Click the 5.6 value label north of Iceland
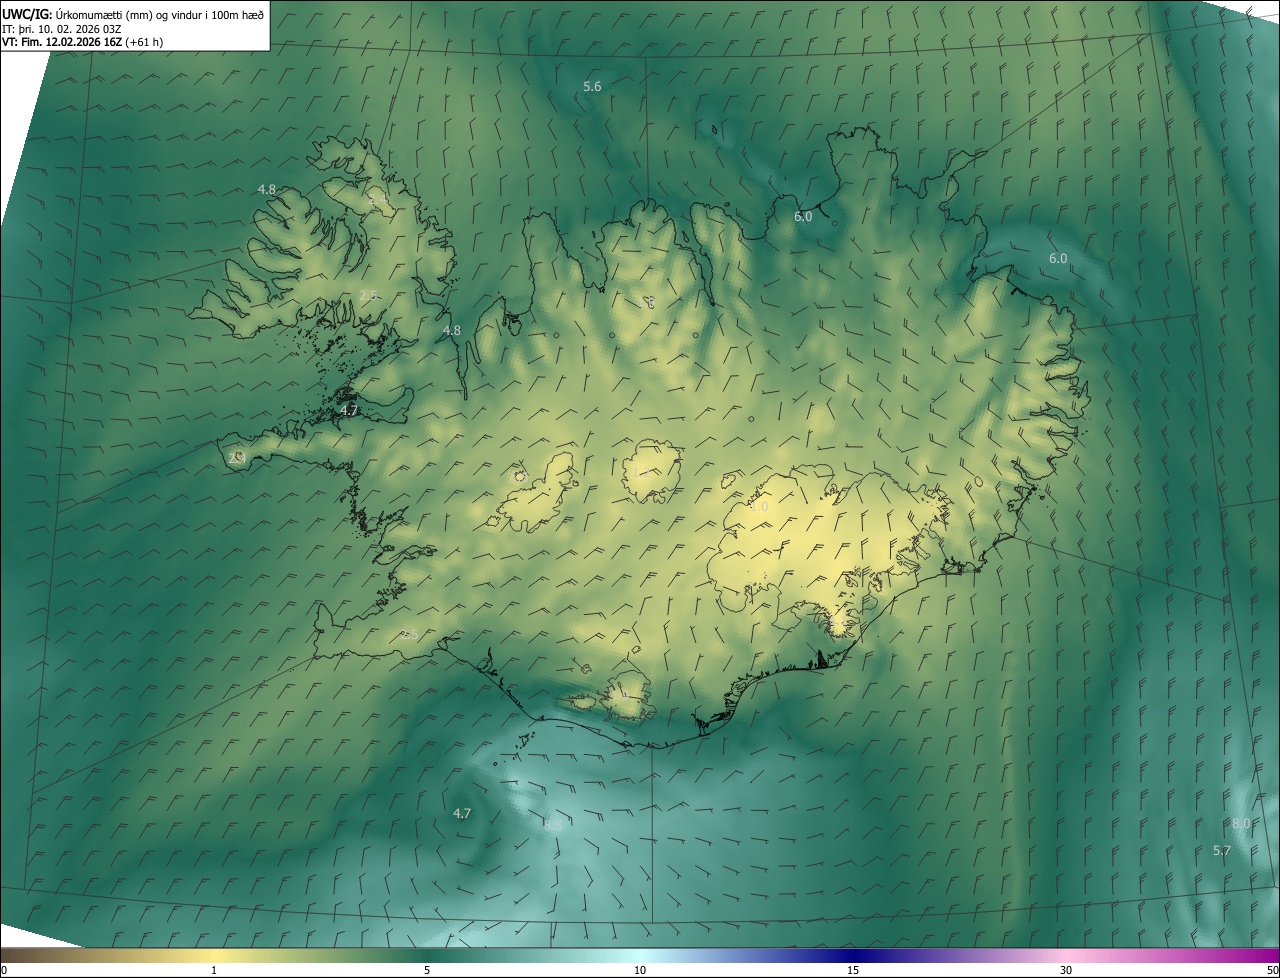The image size is (1280, 978). (592, 87)
